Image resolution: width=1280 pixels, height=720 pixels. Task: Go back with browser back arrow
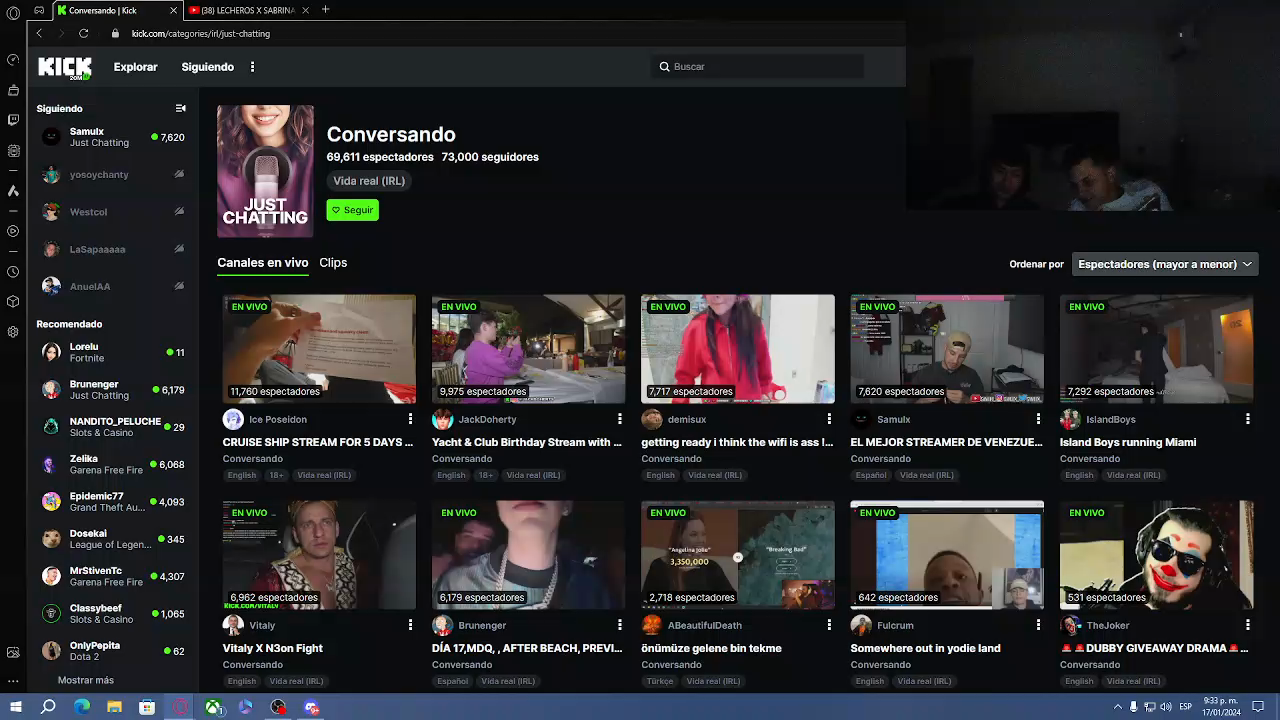[x=39, y=33]
